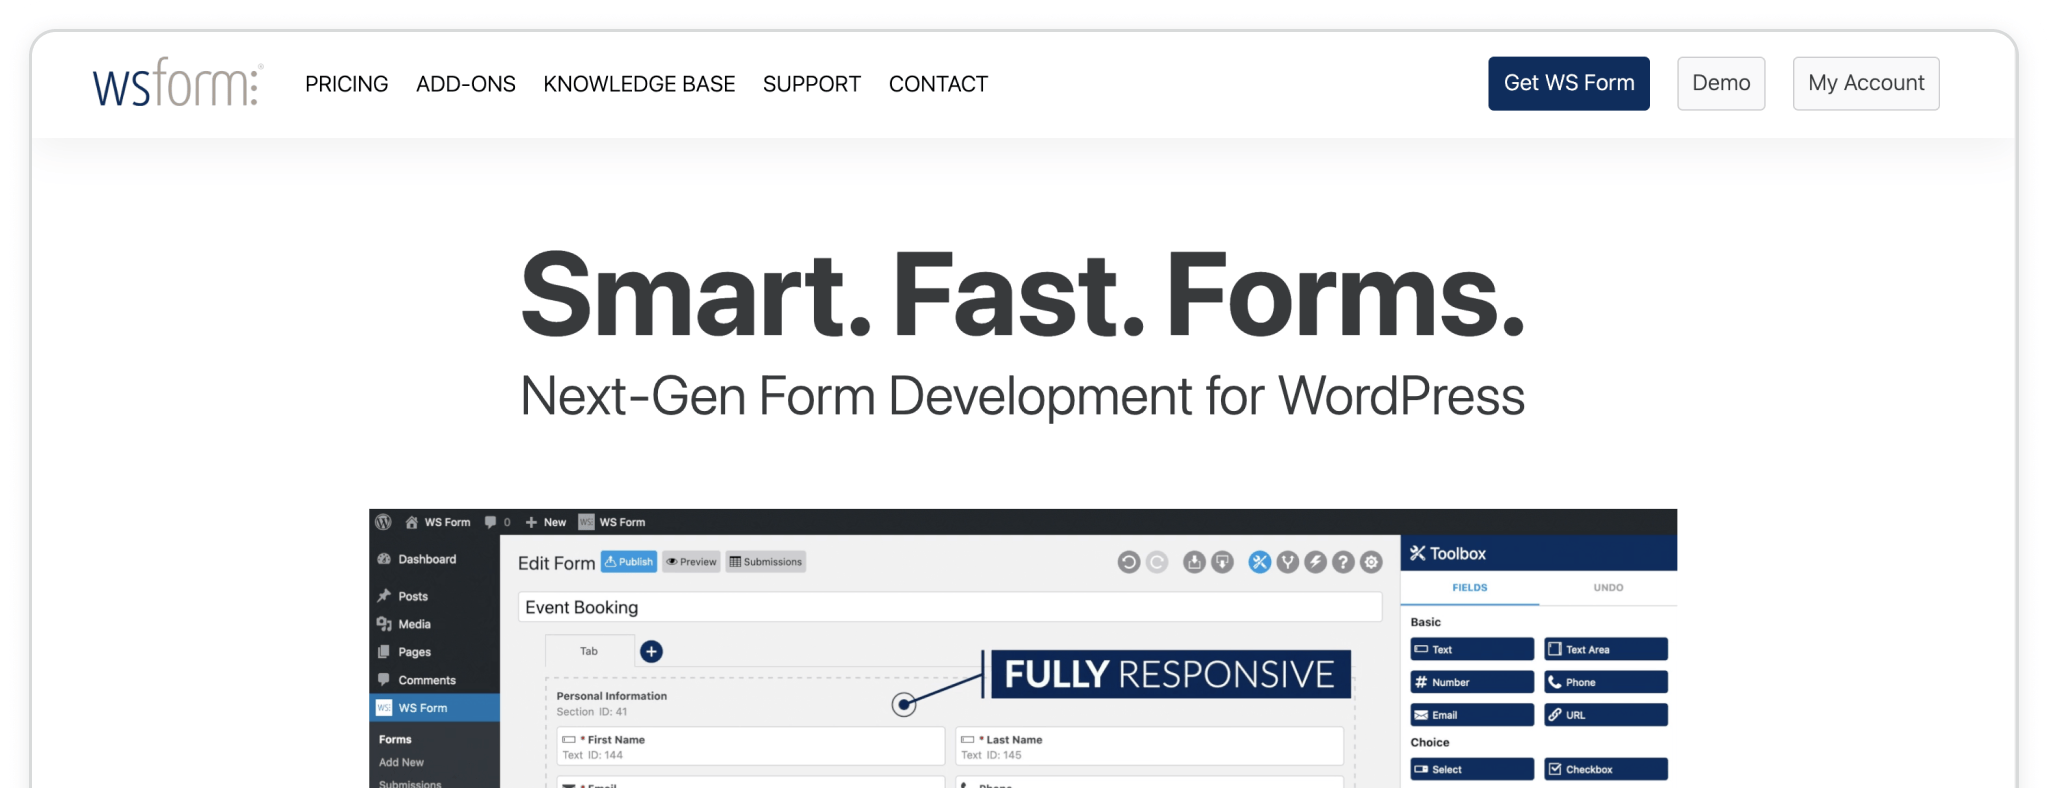The image size is (2048, 788).
Task: Click the Personal Information section title
Action: (x=611, y=696)
